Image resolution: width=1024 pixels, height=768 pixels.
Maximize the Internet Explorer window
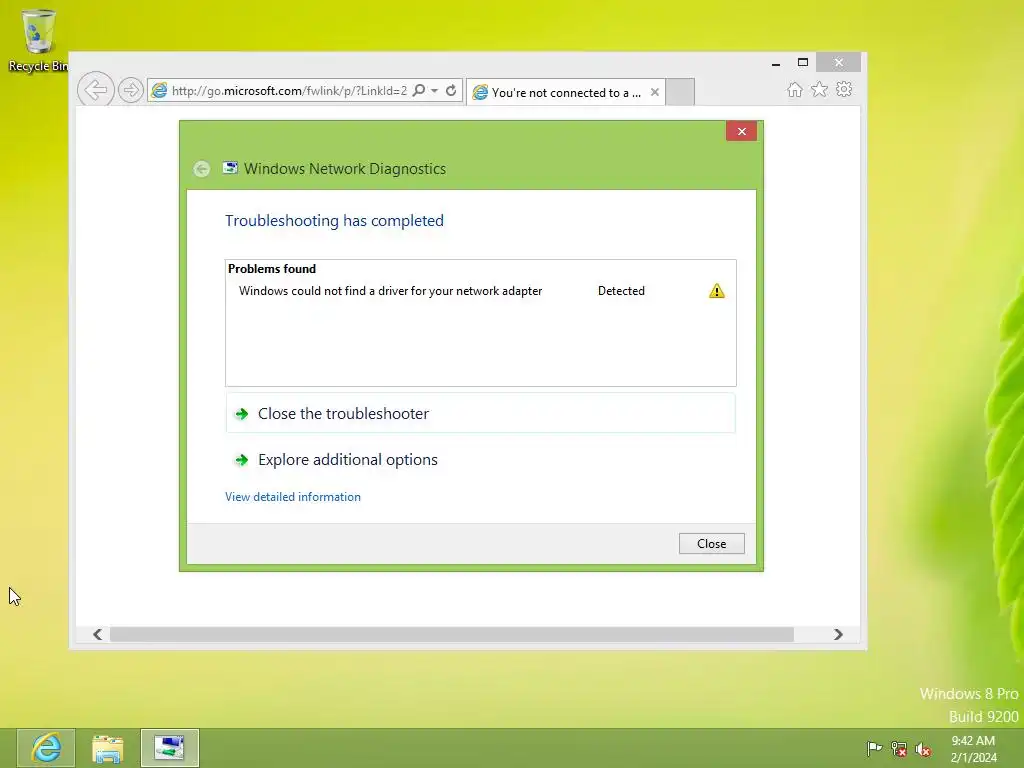click(803, 63)
